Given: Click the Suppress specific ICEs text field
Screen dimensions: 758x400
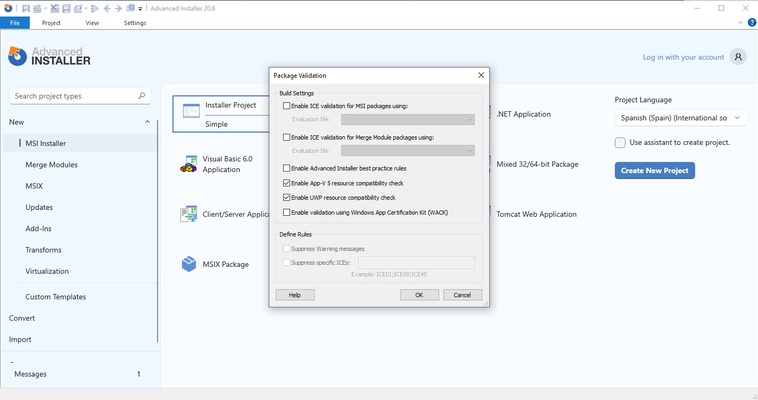Looking at the screenshot, I should (x=416, y=263).
